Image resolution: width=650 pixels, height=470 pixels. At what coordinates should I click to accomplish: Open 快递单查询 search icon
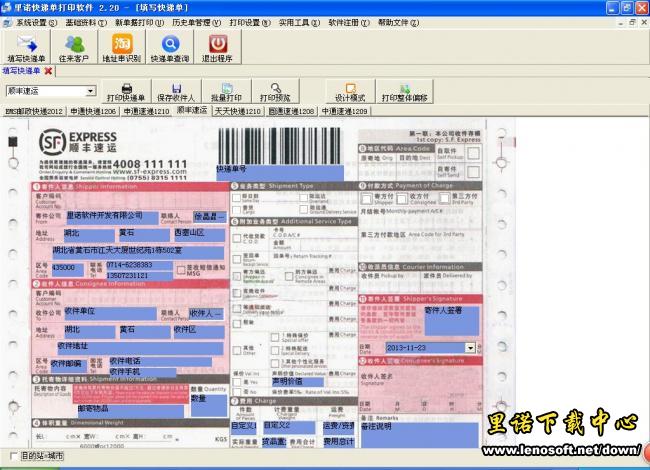170,47
